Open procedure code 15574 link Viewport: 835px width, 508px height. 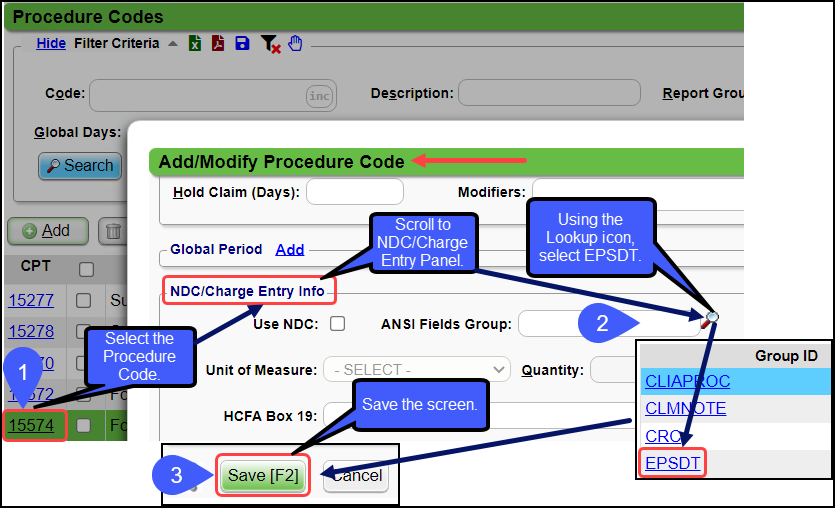click(x=31, y=425)
